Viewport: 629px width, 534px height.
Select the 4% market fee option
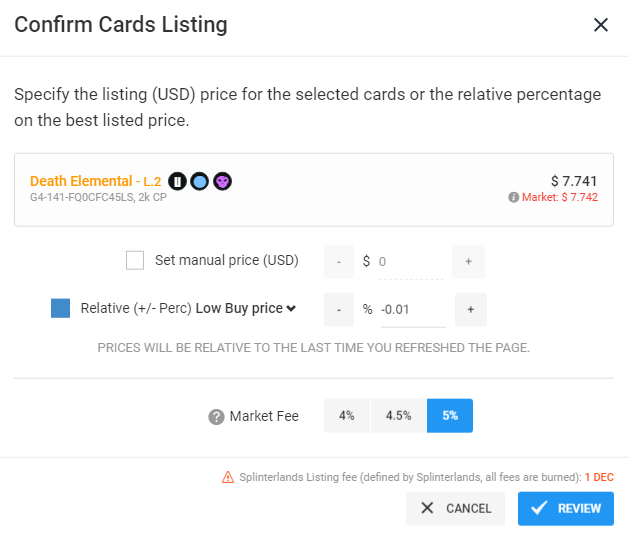click(x=347, y=416)
